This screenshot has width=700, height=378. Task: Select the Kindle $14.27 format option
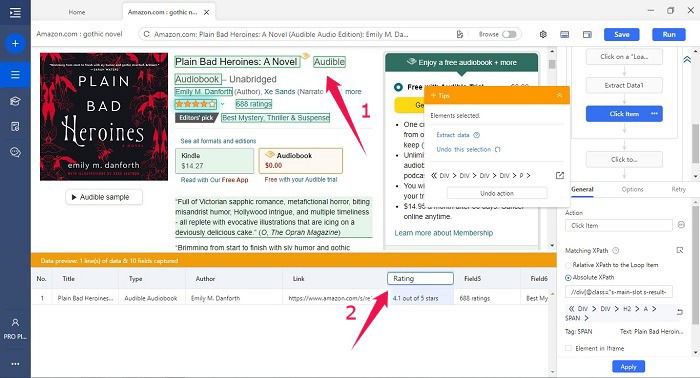[214, 161]
